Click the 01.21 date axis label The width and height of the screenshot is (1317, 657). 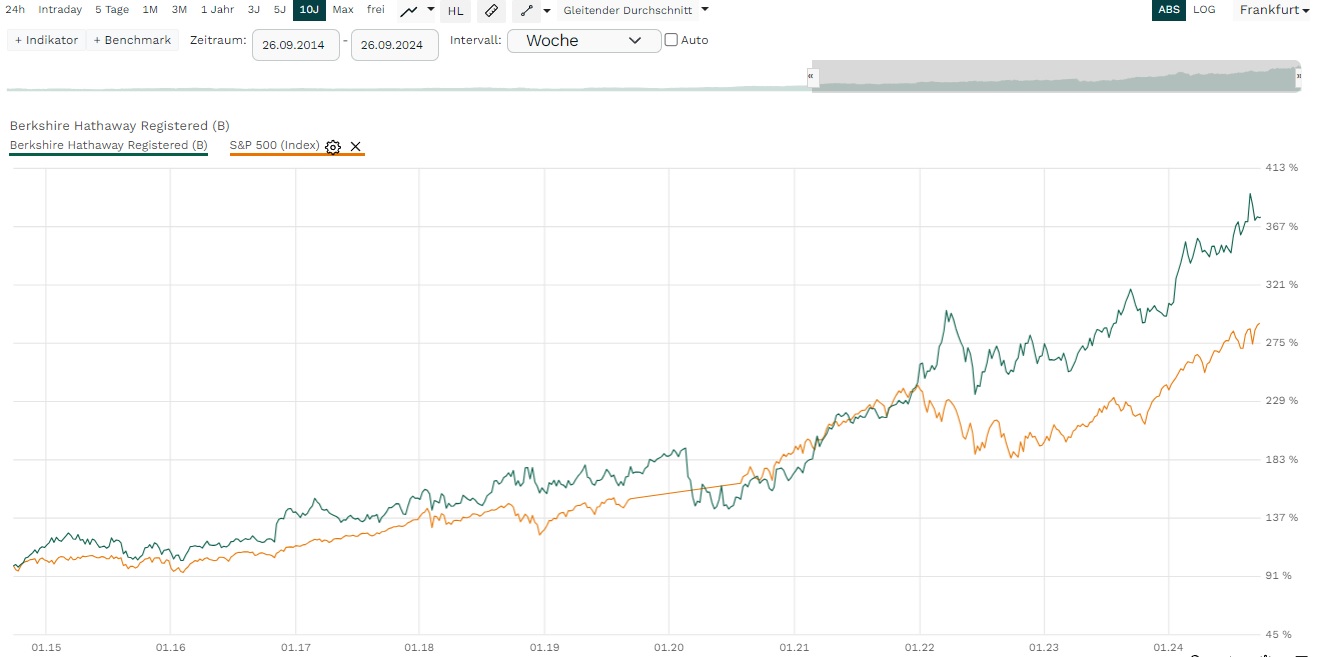794,648
